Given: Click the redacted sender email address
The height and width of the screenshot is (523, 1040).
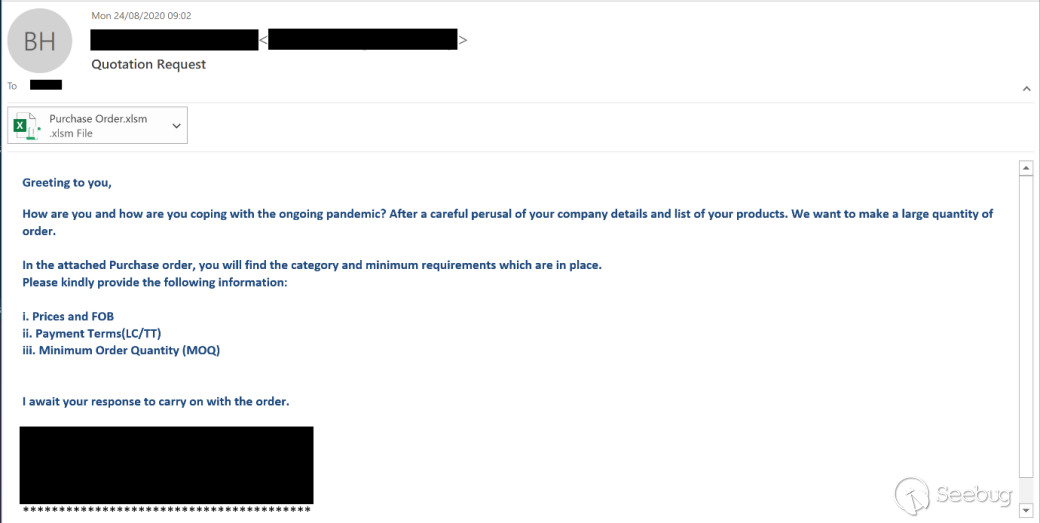Looking at the screenshot, I should point(363,40).
